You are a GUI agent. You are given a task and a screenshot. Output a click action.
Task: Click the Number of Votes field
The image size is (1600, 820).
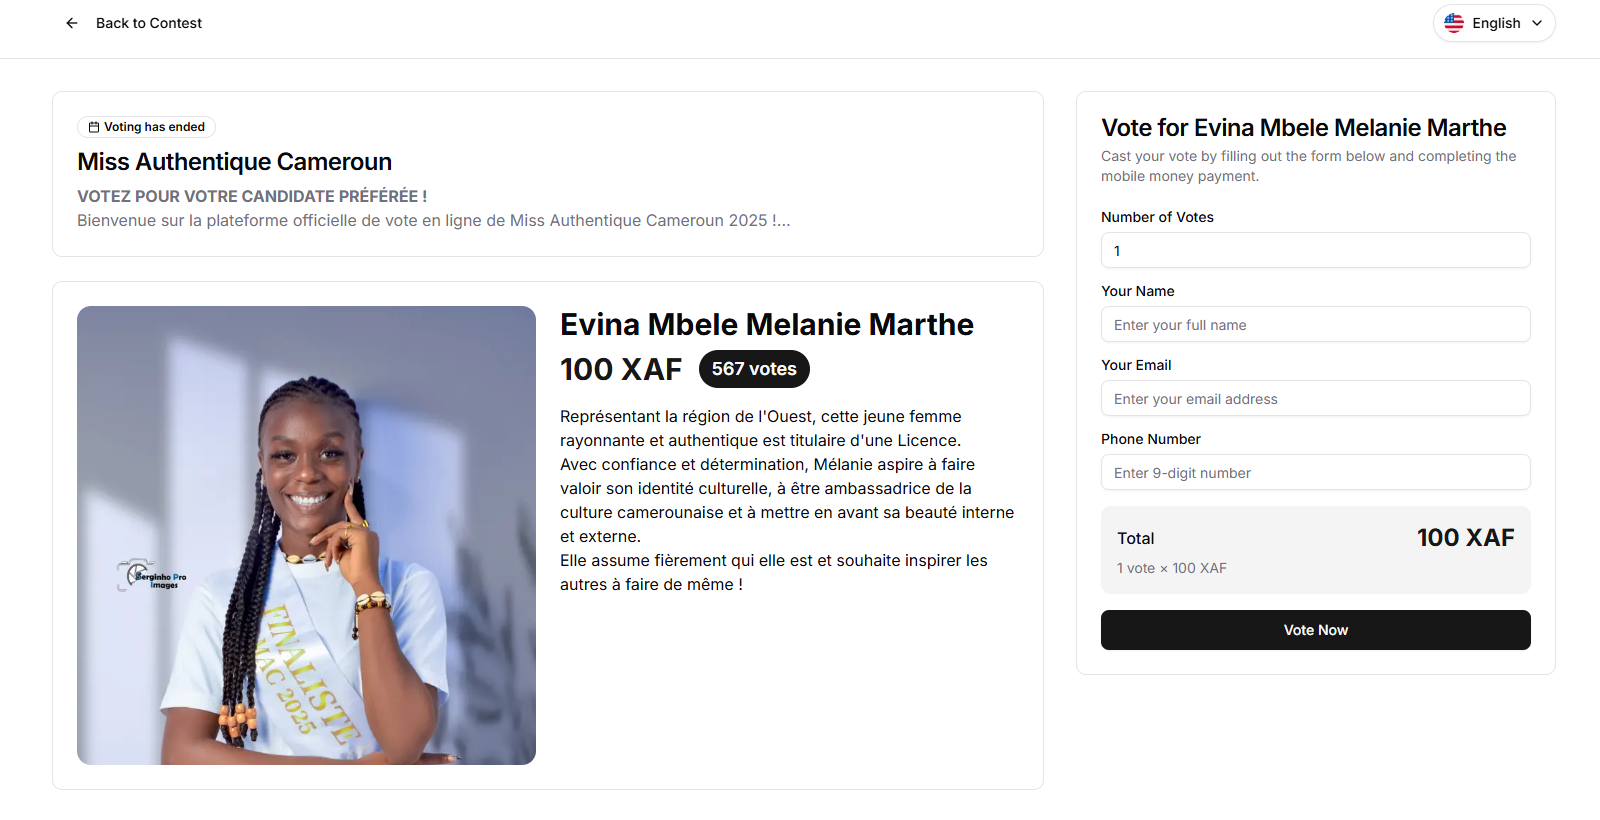pos(1315,251)
